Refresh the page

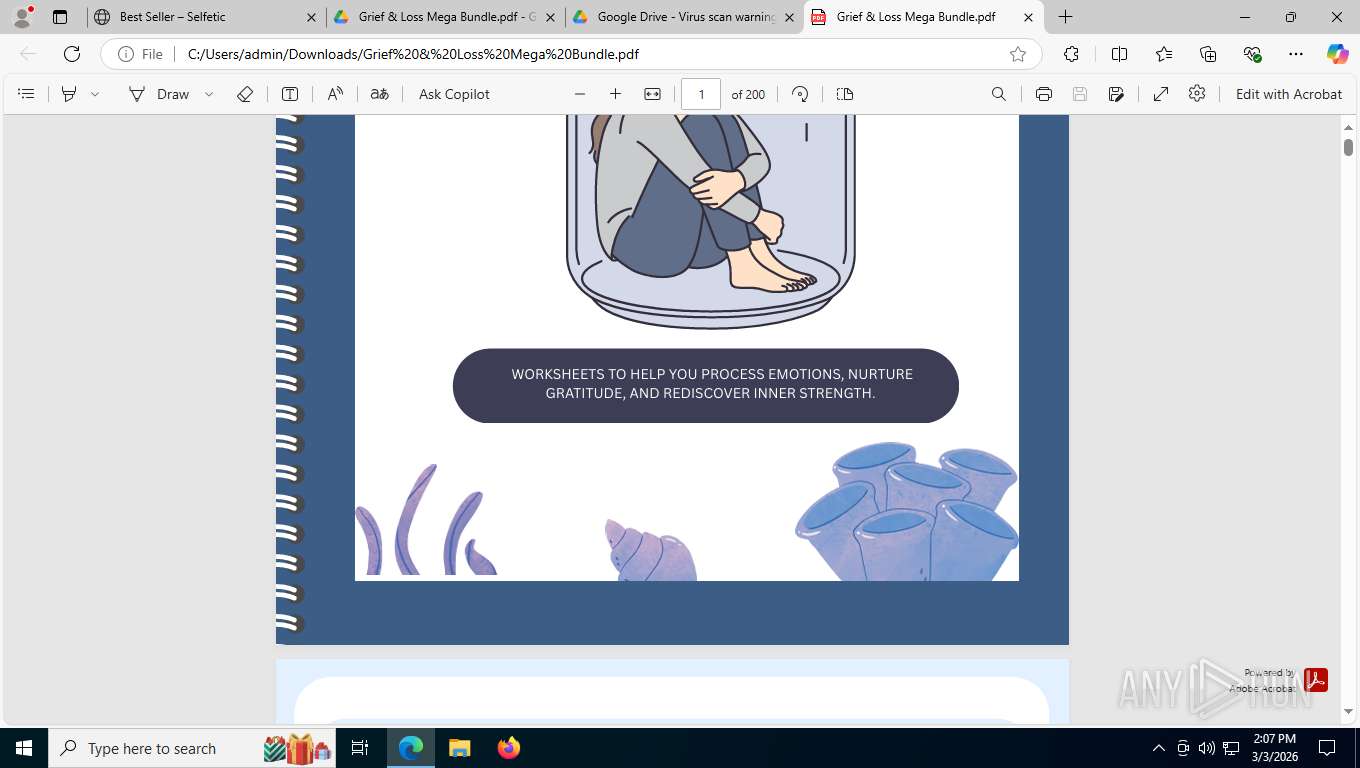(72, 54)
